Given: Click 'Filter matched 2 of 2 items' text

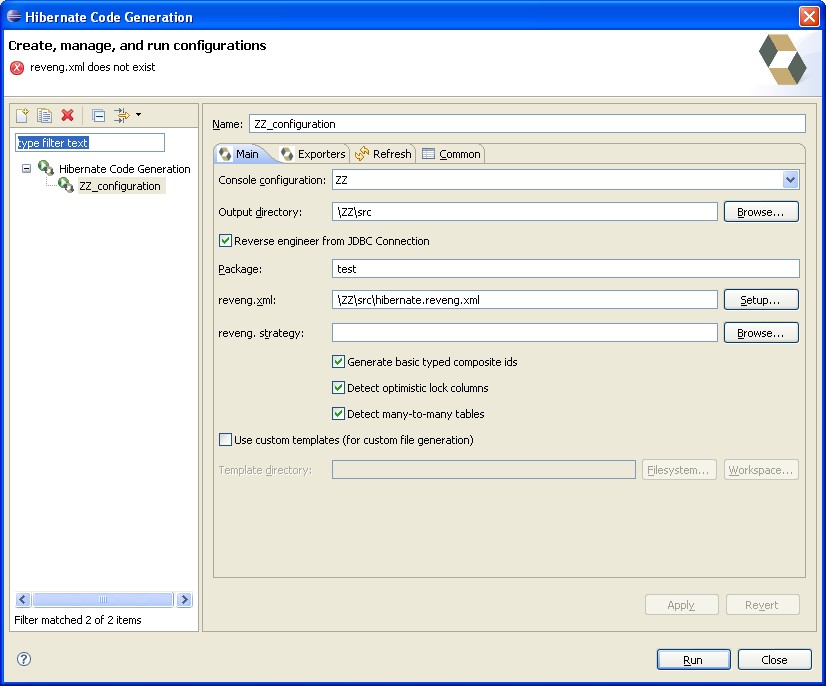Looking at the screenshot, I should coord(78,620).
